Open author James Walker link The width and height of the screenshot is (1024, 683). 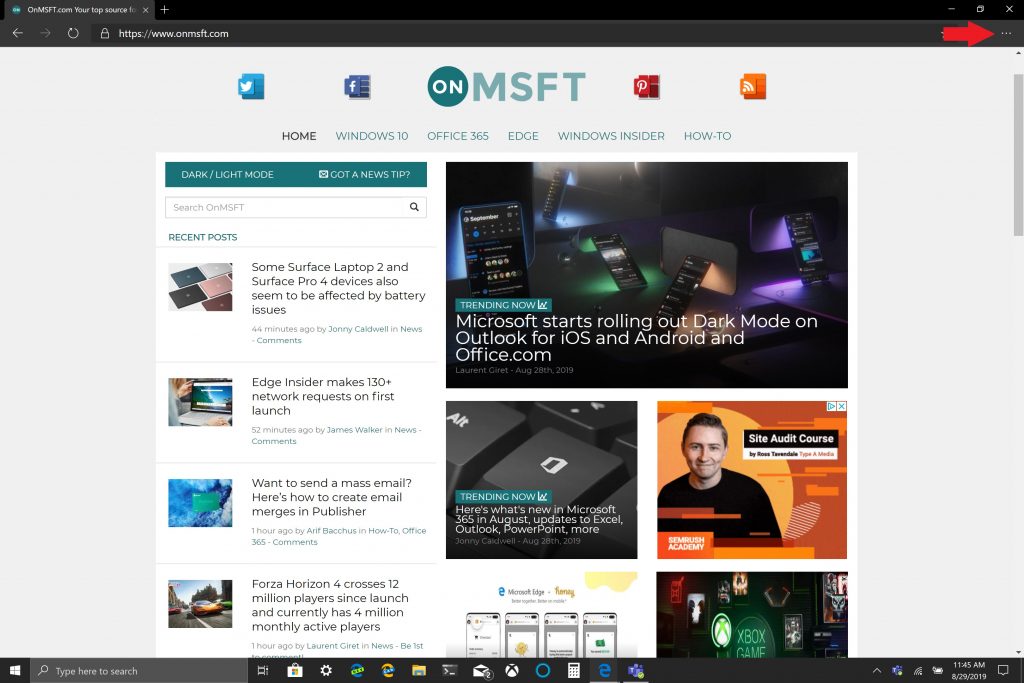(x=355, y=430)
